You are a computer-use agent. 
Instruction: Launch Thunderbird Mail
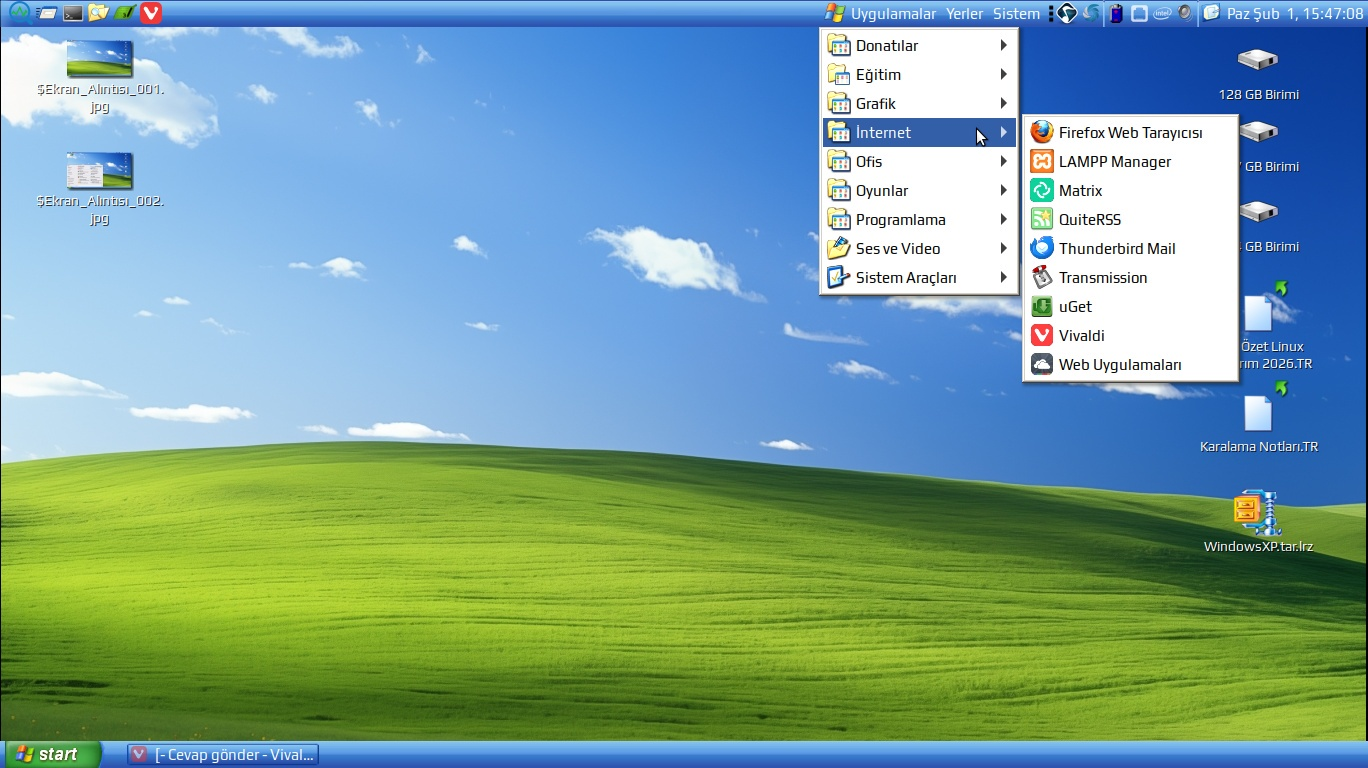[1130, 248]
